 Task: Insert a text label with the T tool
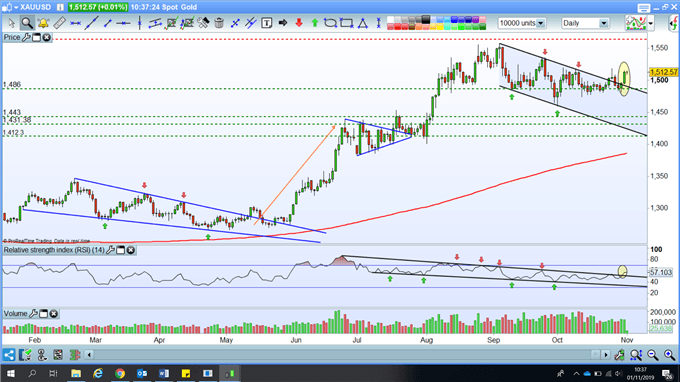pyautogui.click(x=267, y=23)
